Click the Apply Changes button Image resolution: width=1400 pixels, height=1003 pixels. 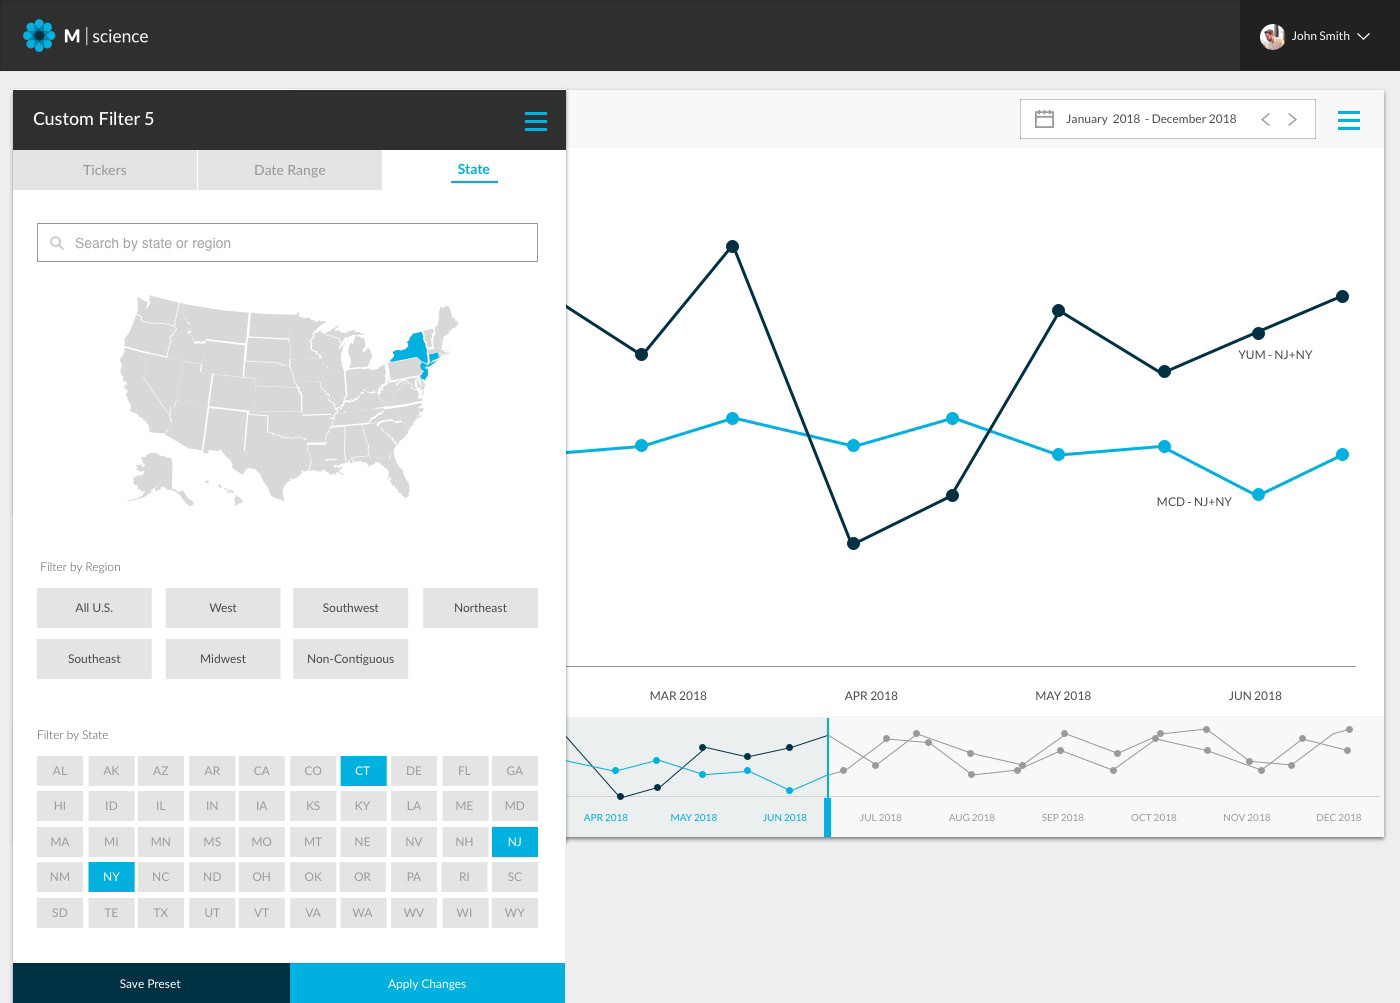(427, 983)
